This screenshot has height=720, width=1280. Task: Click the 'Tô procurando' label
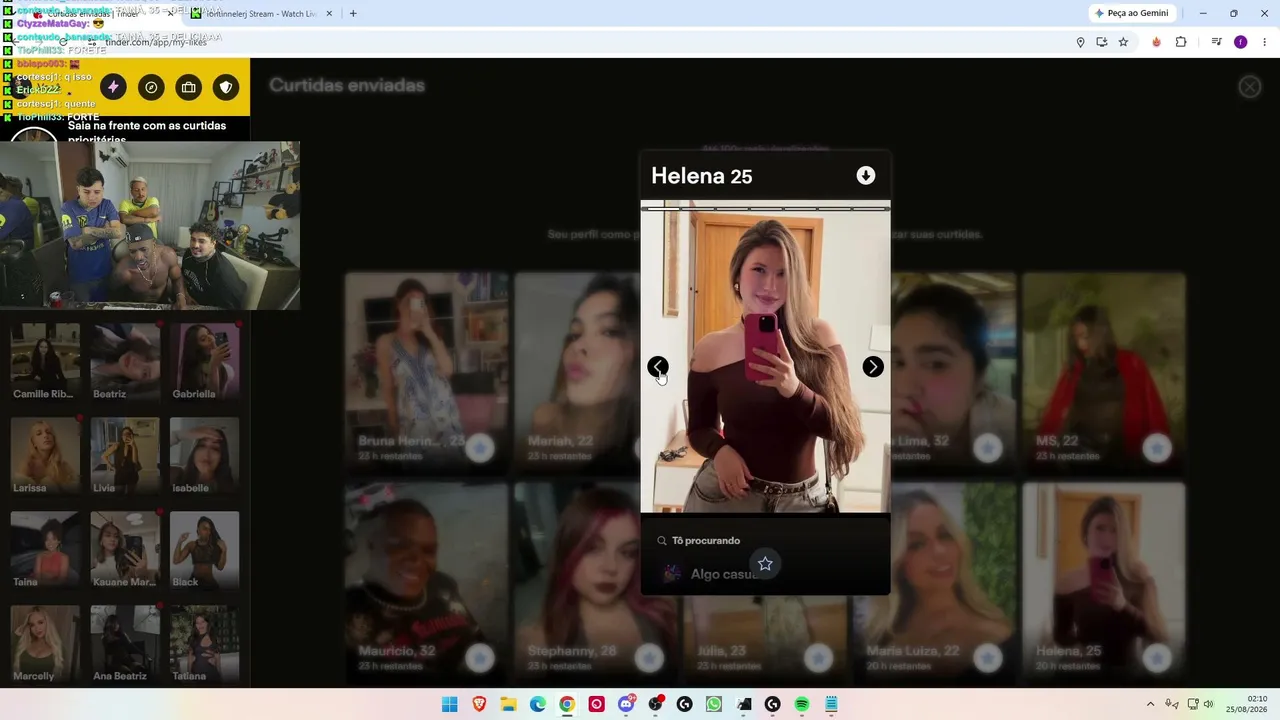pos(706,541)
